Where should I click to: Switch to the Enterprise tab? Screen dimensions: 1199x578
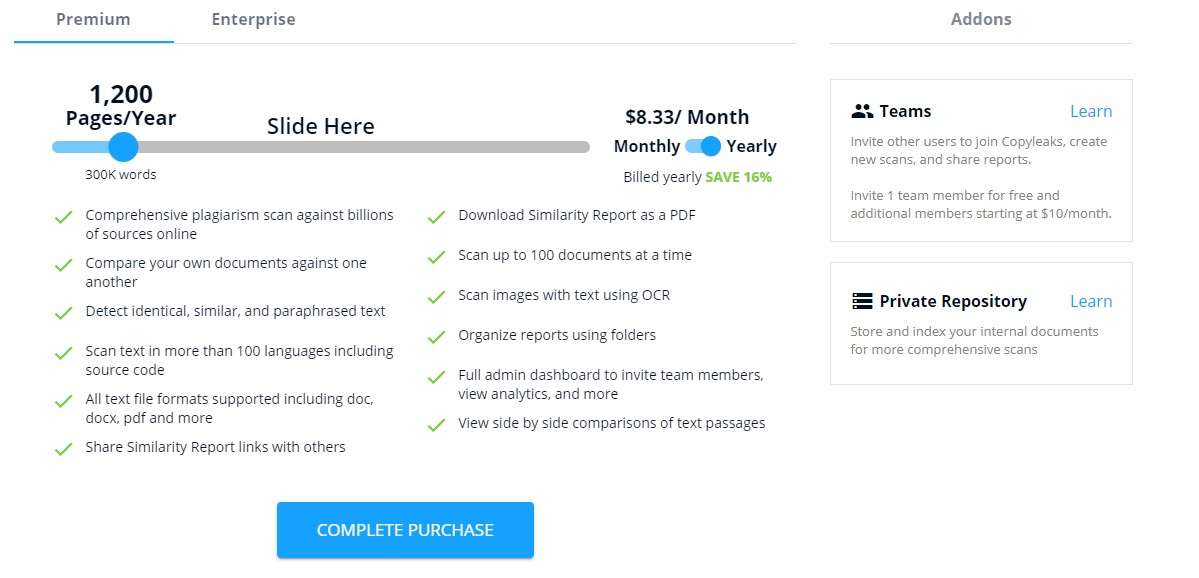[252, 18]
